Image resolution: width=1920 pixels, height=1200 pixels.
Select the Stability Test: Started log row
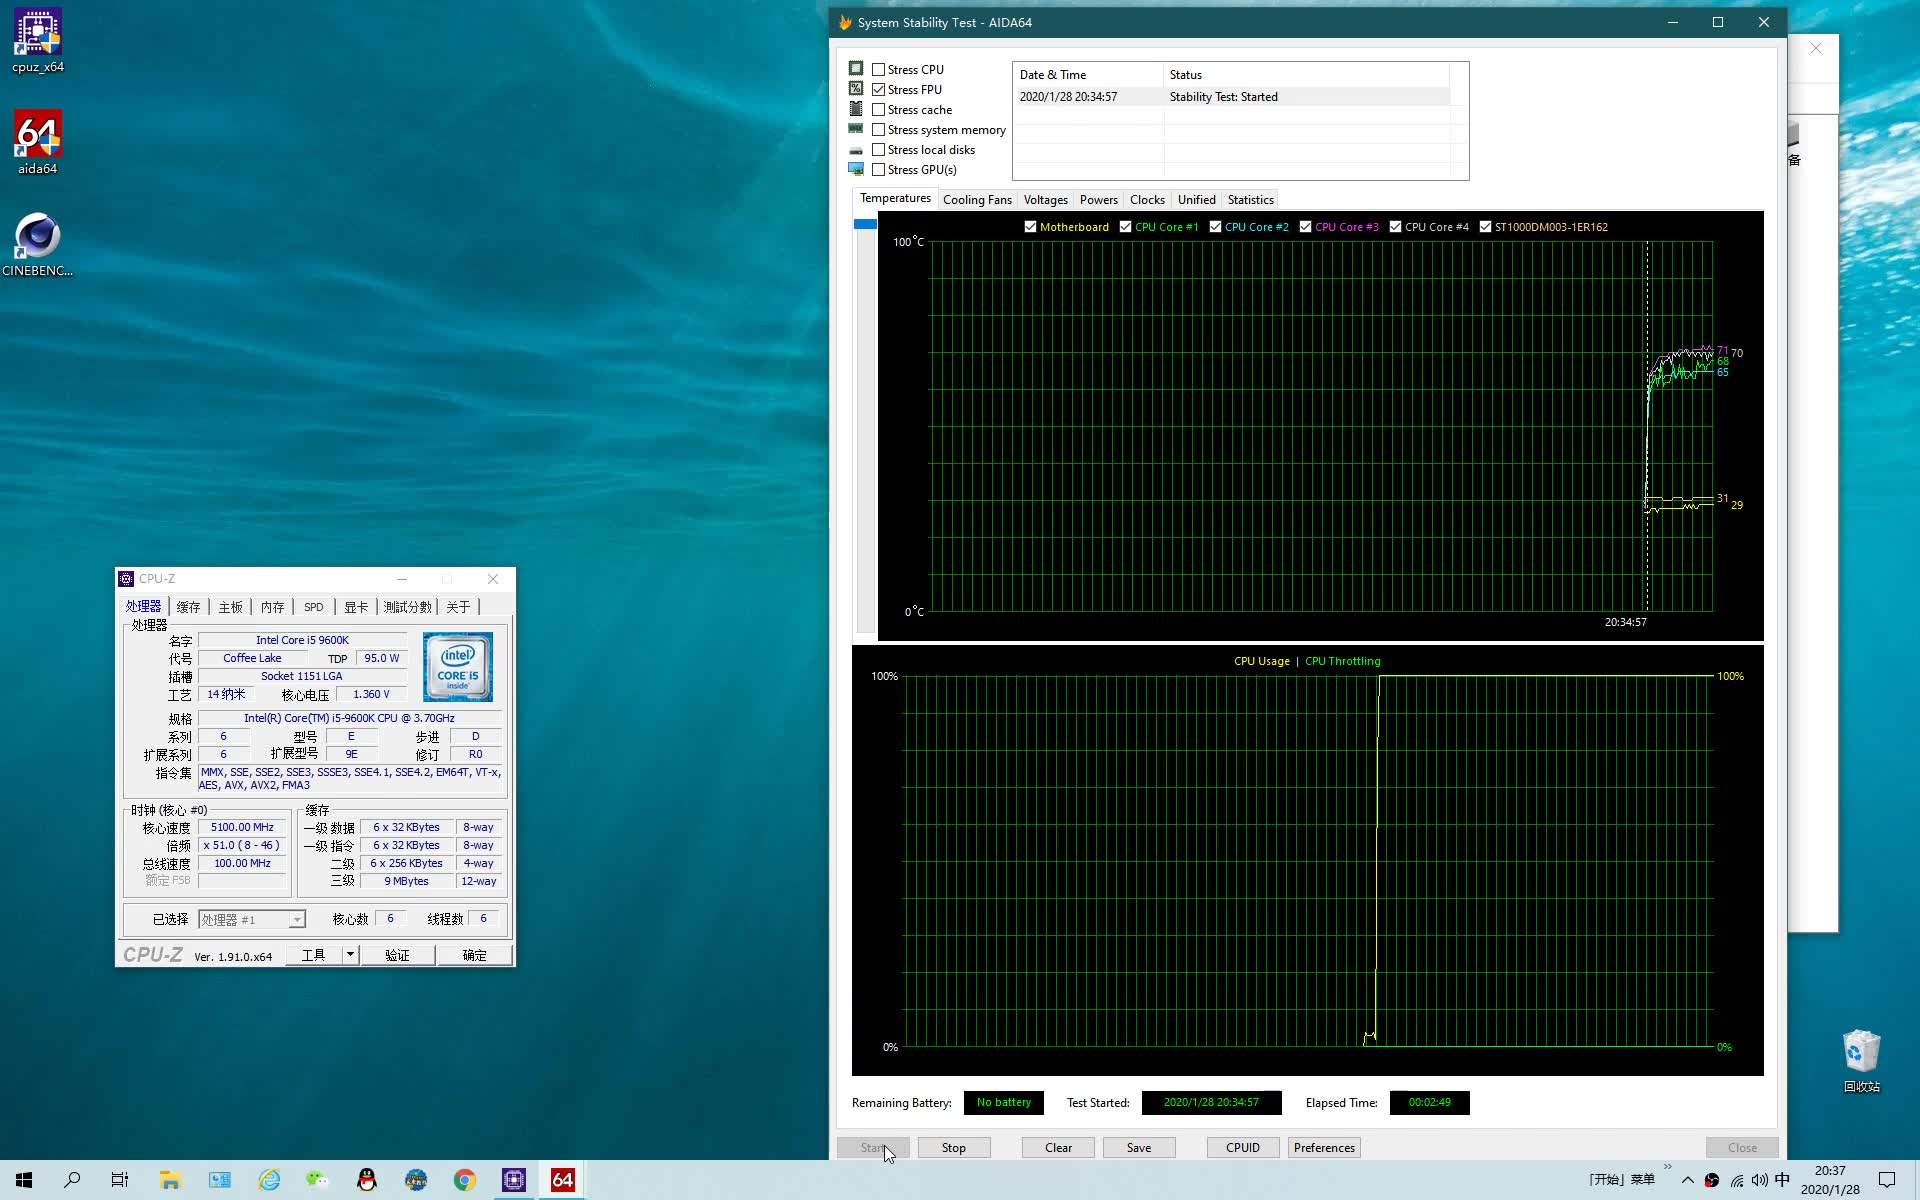pyautogui.click(x=1231, y=97)
